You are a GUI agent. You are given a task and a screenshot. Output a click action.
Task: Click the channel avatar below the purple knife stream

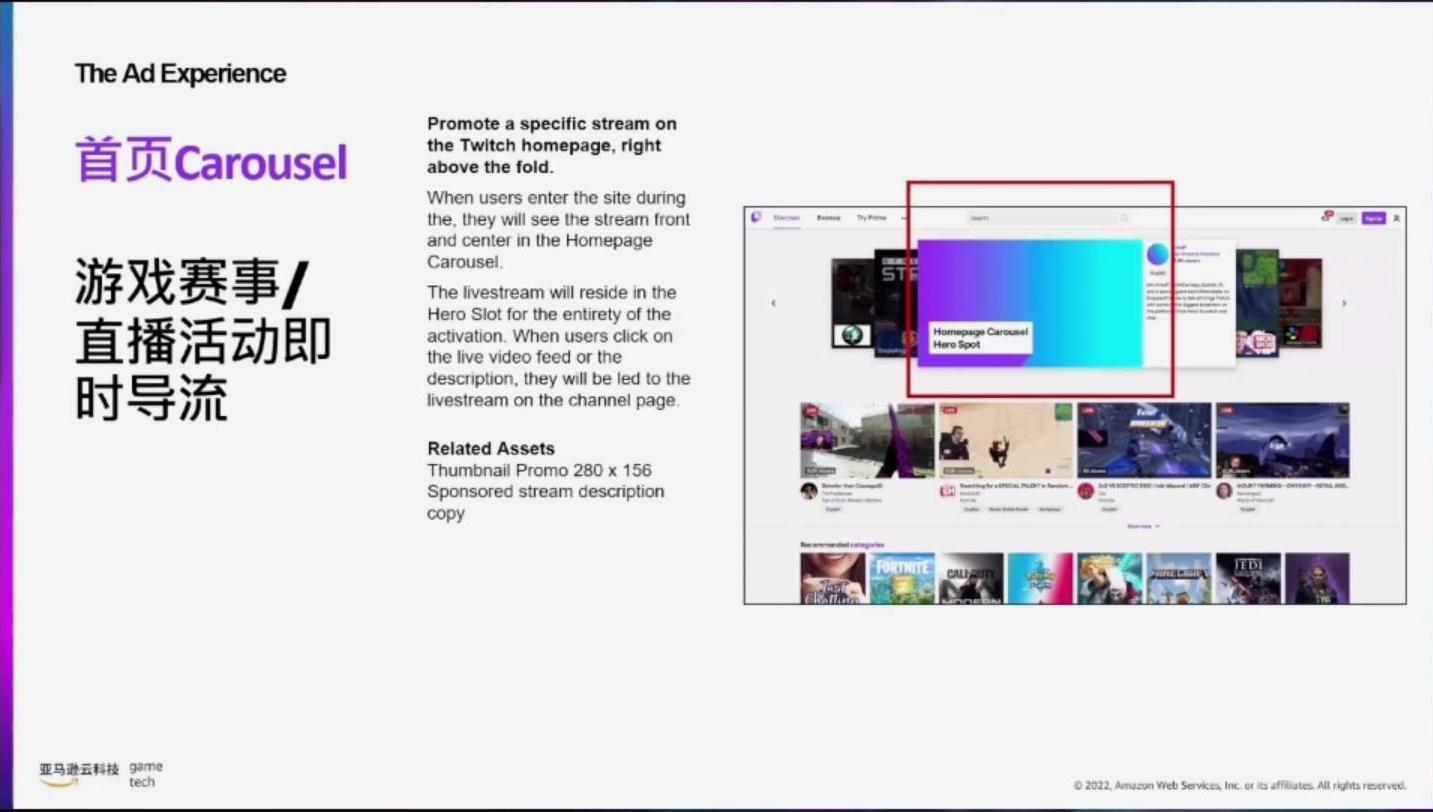pos(809,491)
